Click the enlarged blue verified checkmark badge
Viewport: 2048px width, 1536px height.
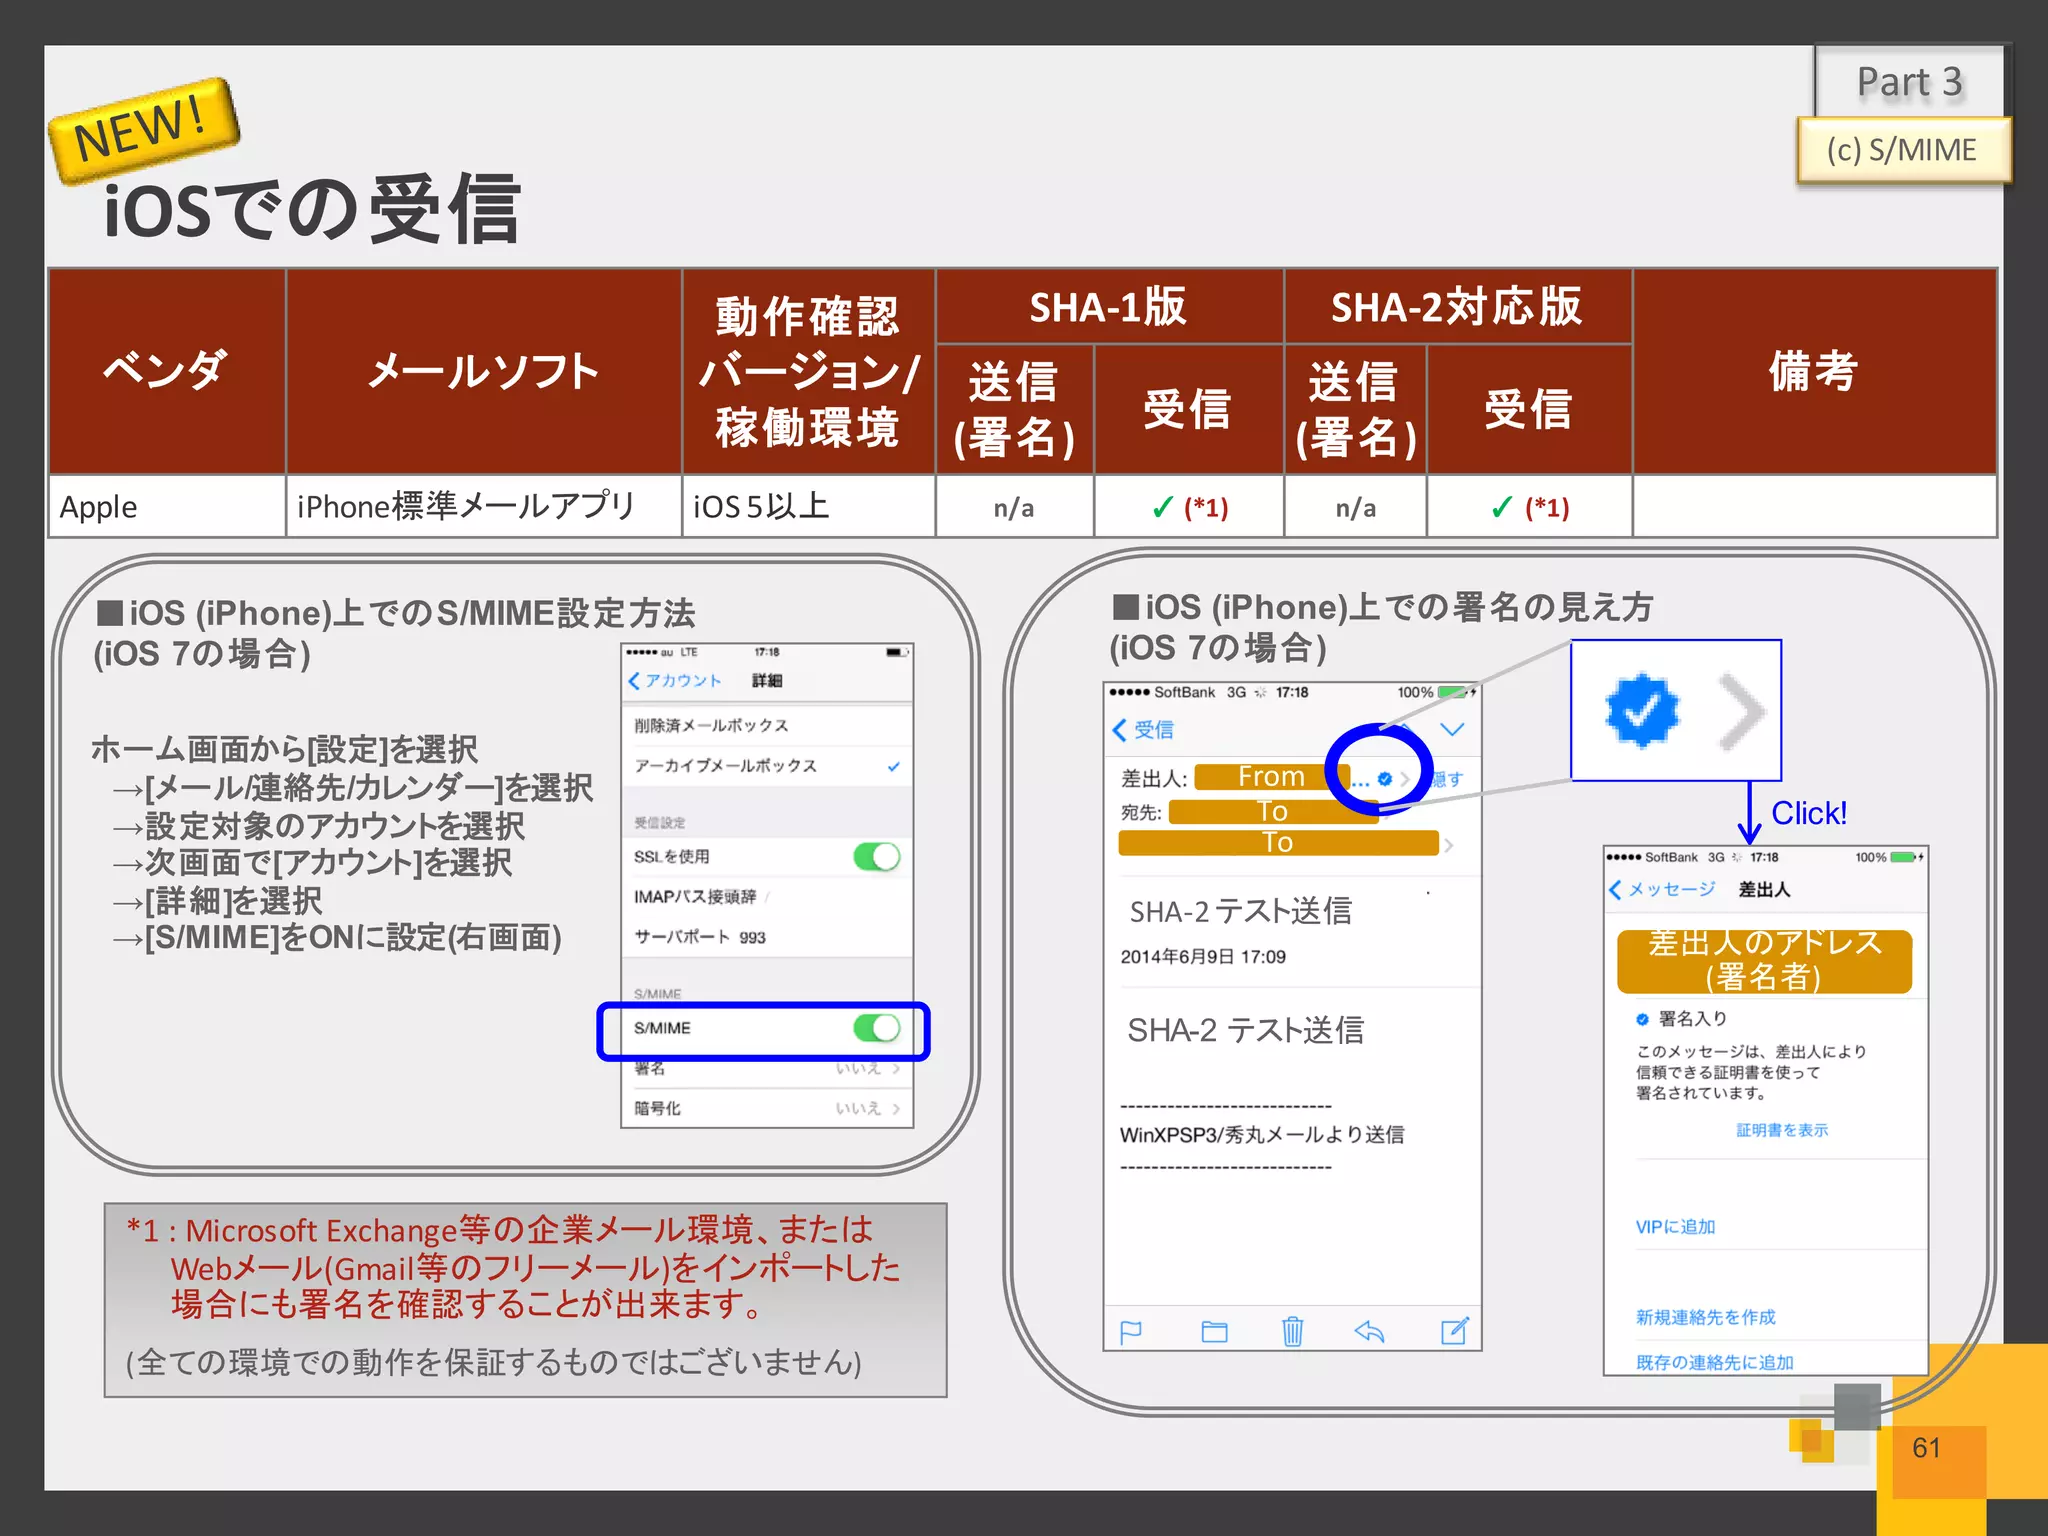(1641, 711)
